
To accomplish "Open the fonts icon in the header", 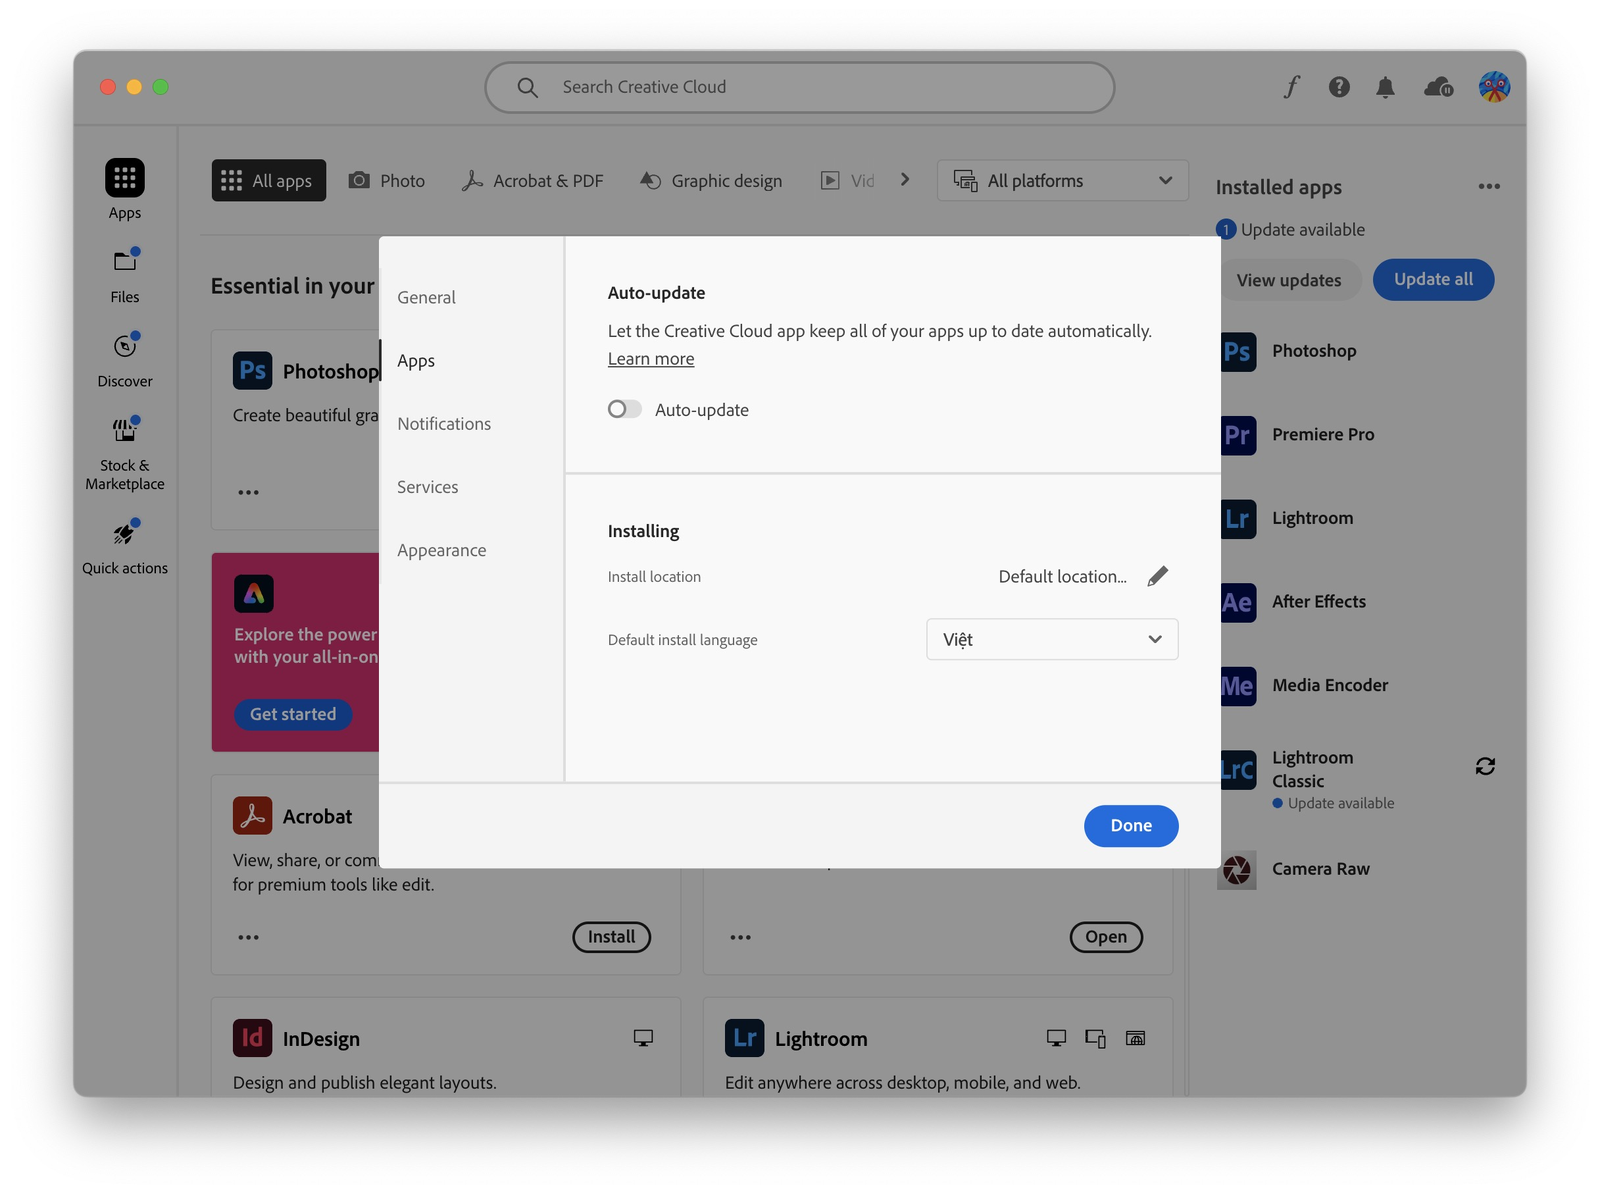I will [1291, 87].
